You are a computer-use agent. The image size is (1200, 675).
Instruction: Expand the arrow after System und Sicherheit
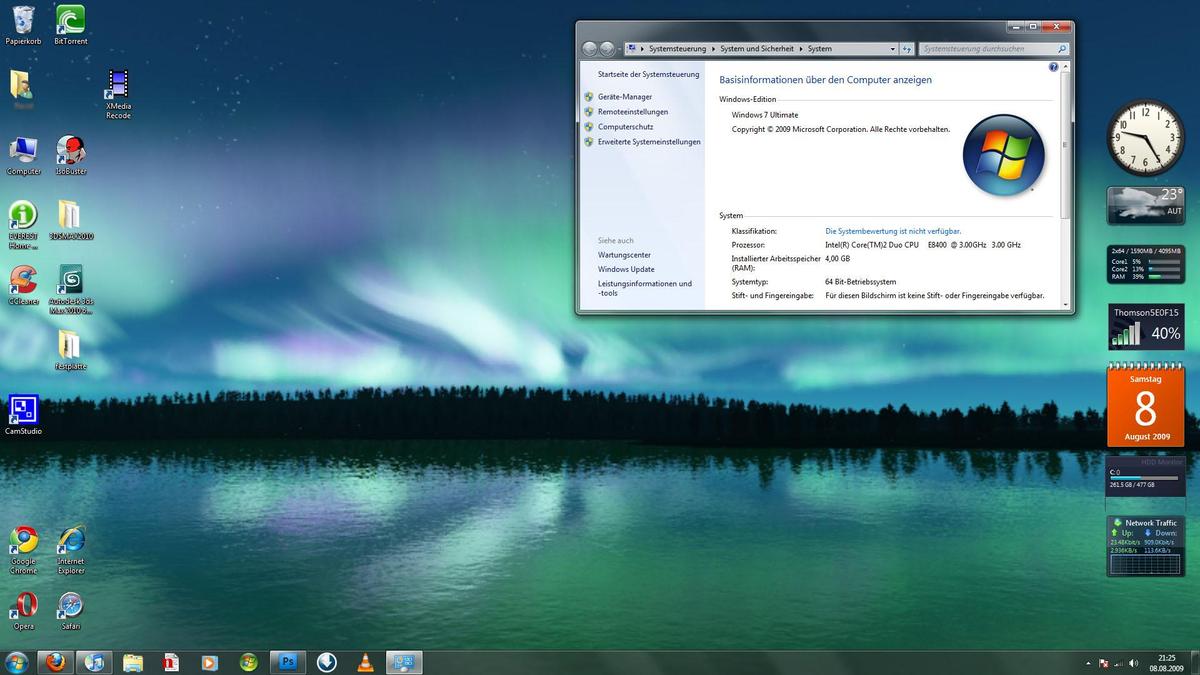pyautogui.click(x=800, y=49)
